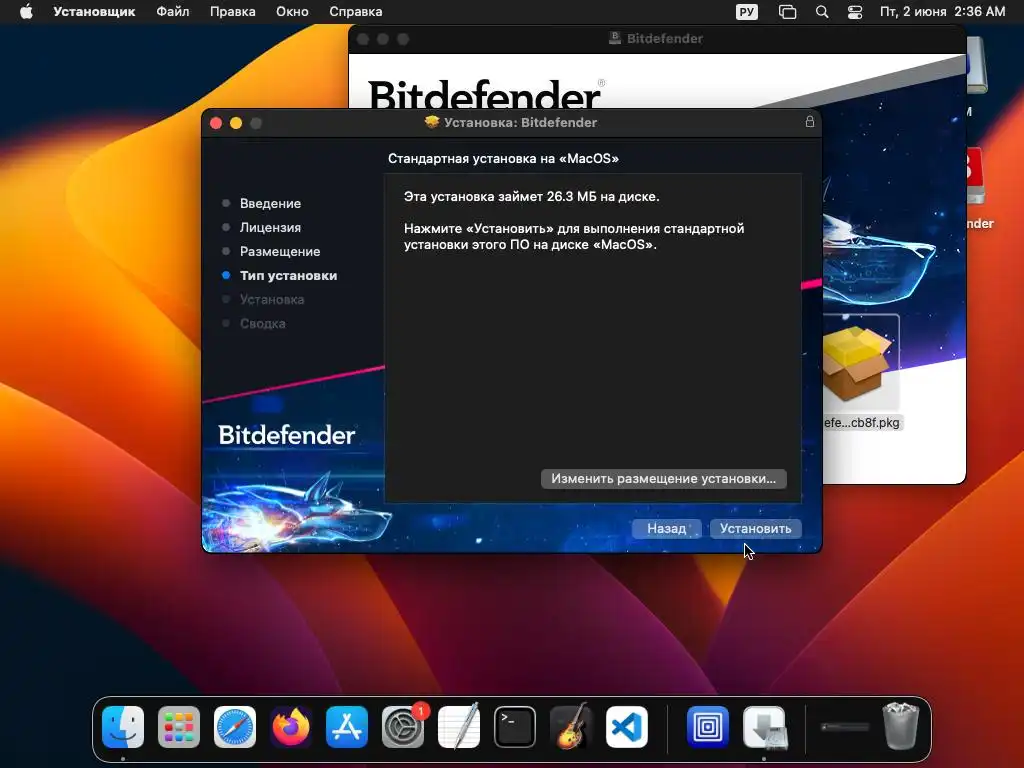
Task: Open the Окно menu
Action: point(292,12)
